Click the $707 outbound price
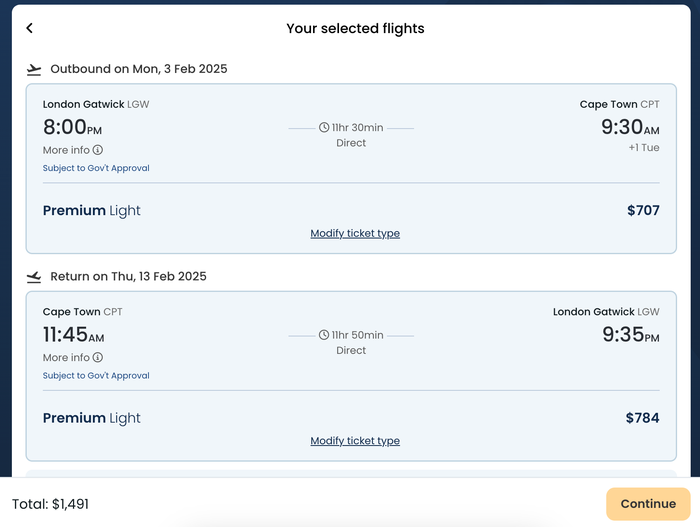The image size is (700, 527). click(643, 210)
